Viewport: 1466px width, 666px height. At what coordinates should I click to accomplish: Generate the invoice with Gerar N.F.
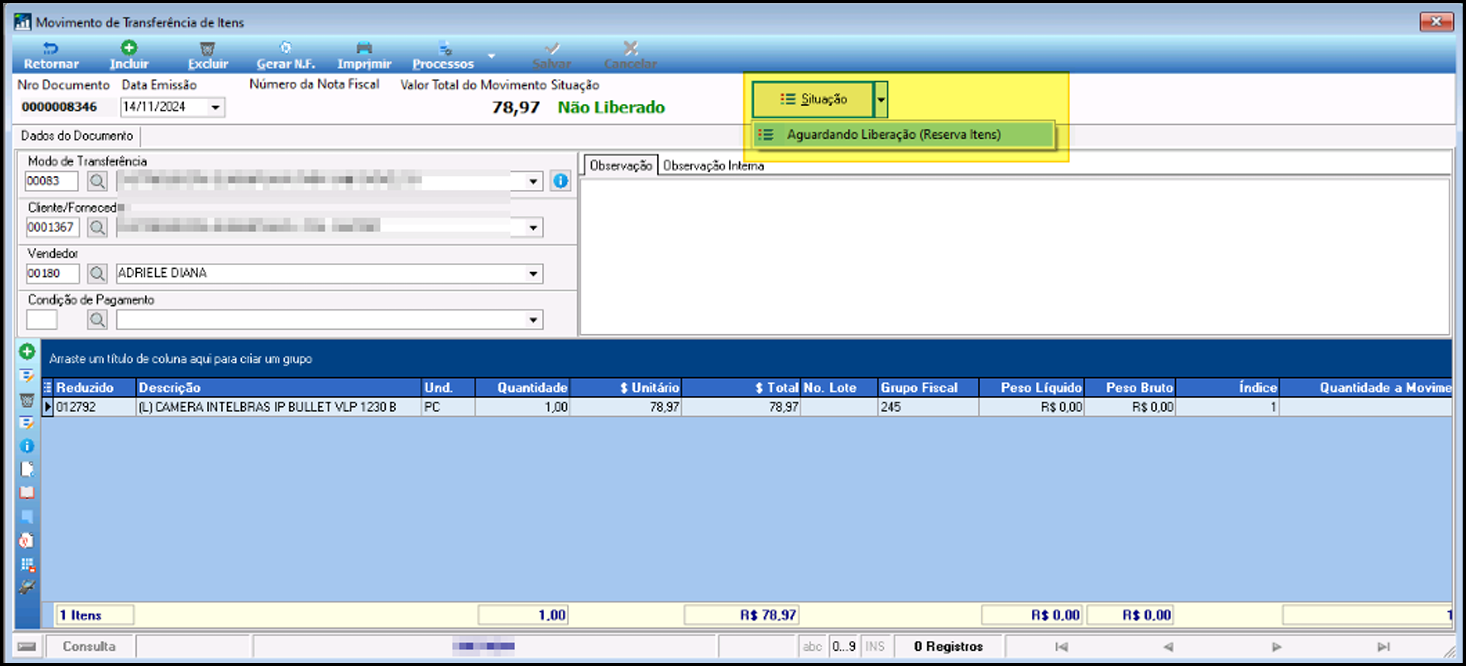(286, 55)
